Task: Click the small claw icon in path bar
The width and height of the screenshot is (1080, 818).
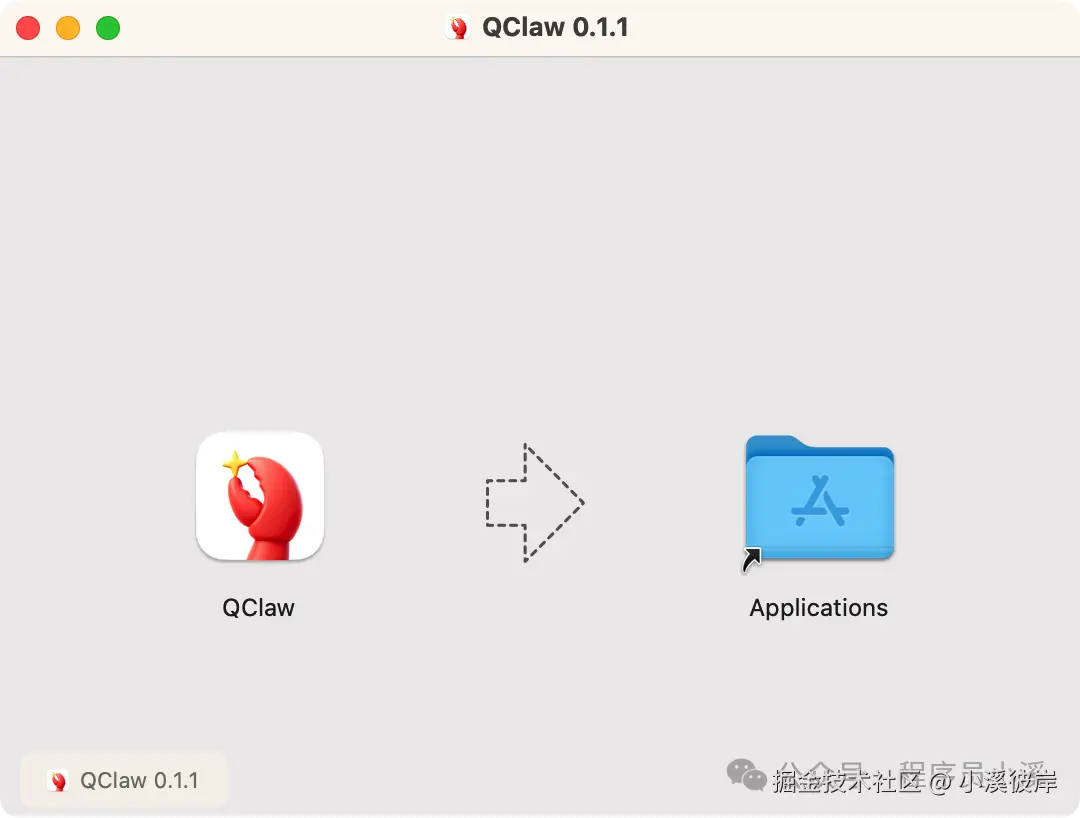Action: [x=59, y=781]
